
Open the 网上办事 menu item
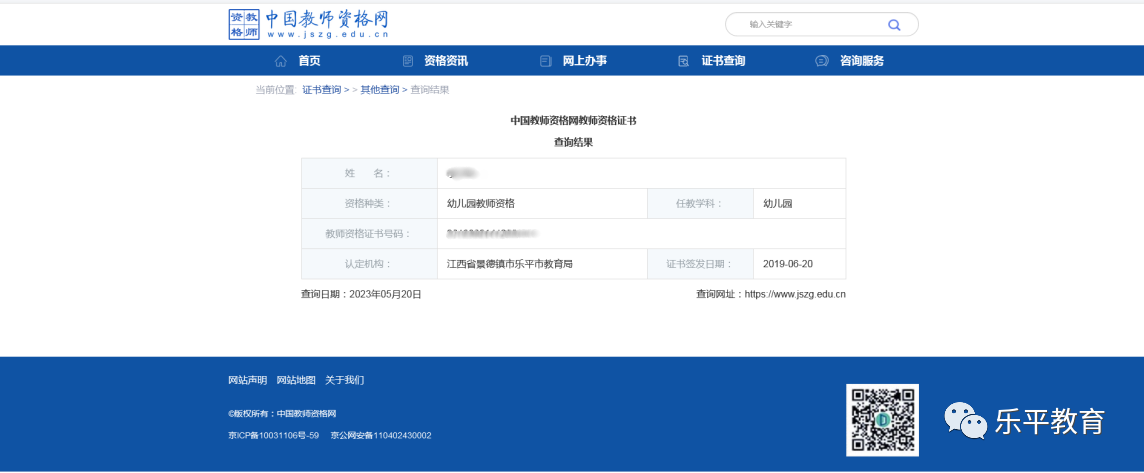584,61
